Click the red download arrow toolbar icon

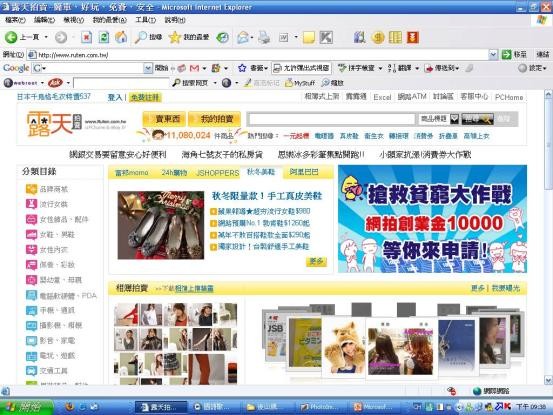(x=413, y=37)
